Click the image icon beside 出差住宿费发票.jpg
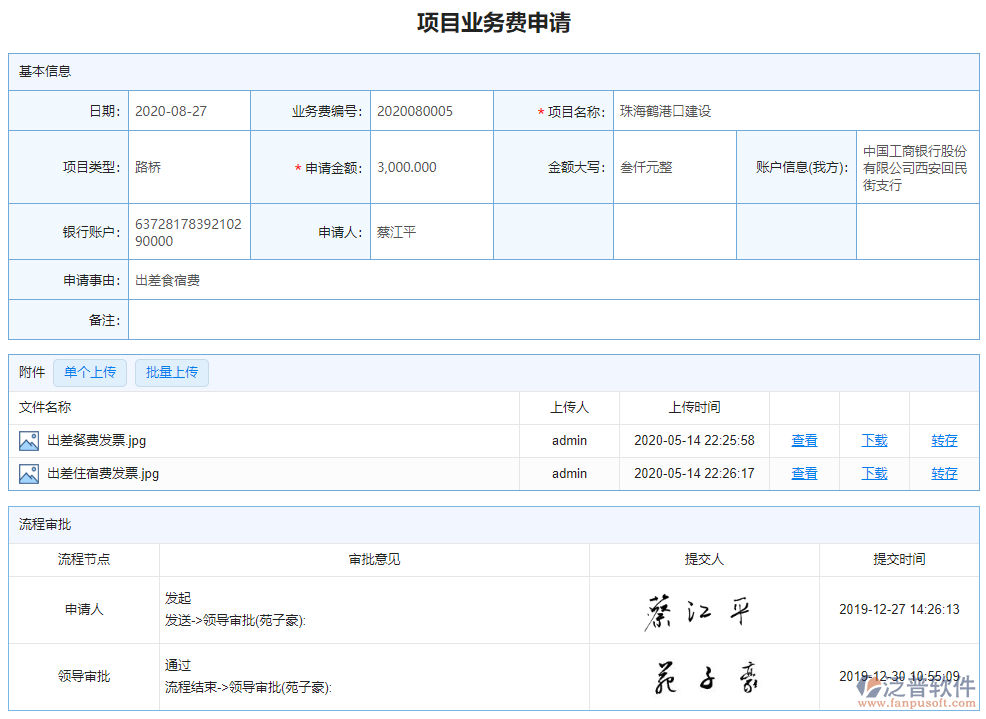 click(27, 473)
